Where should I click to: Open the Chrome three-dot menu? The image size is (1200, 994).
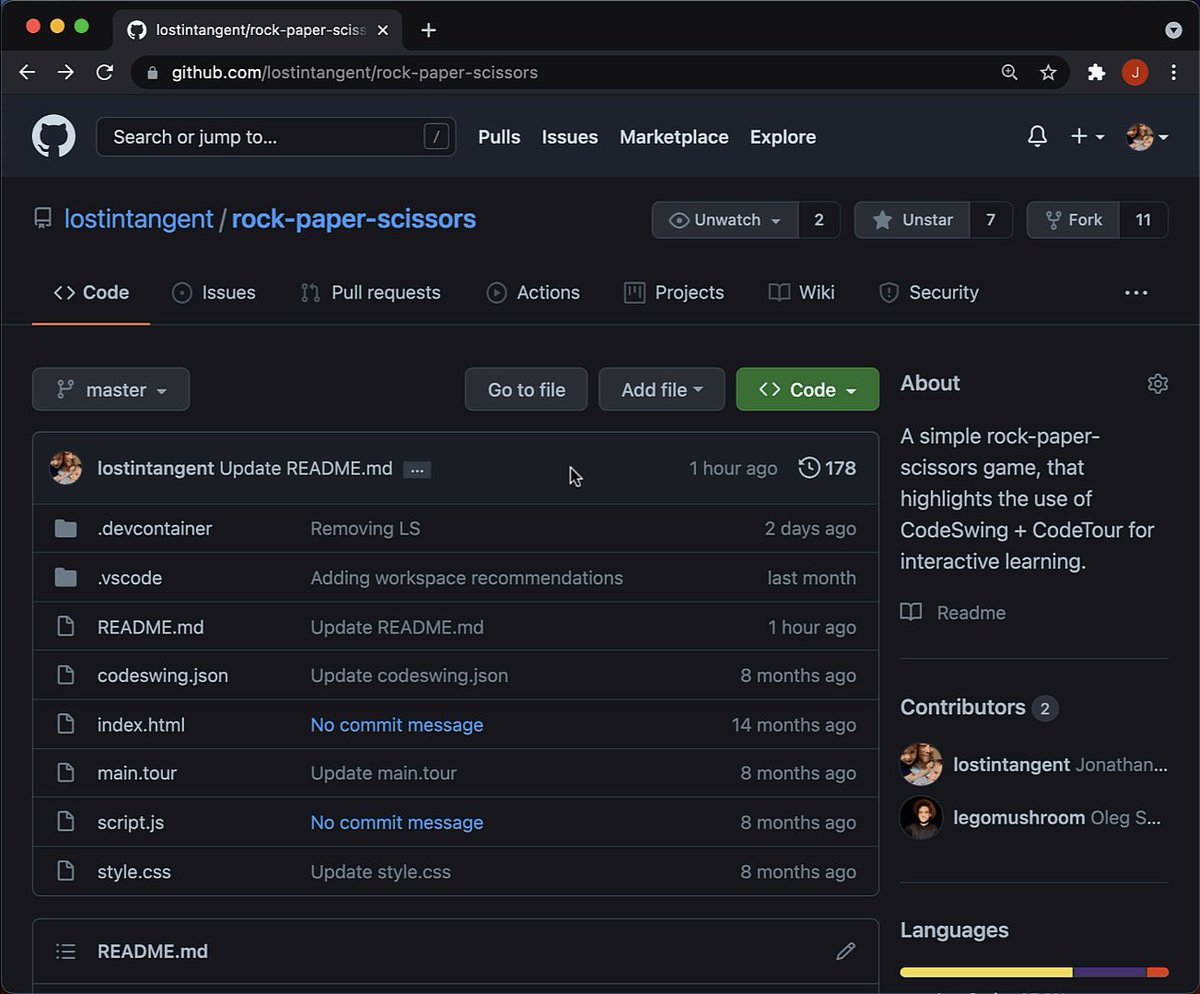pos(1174,72)
